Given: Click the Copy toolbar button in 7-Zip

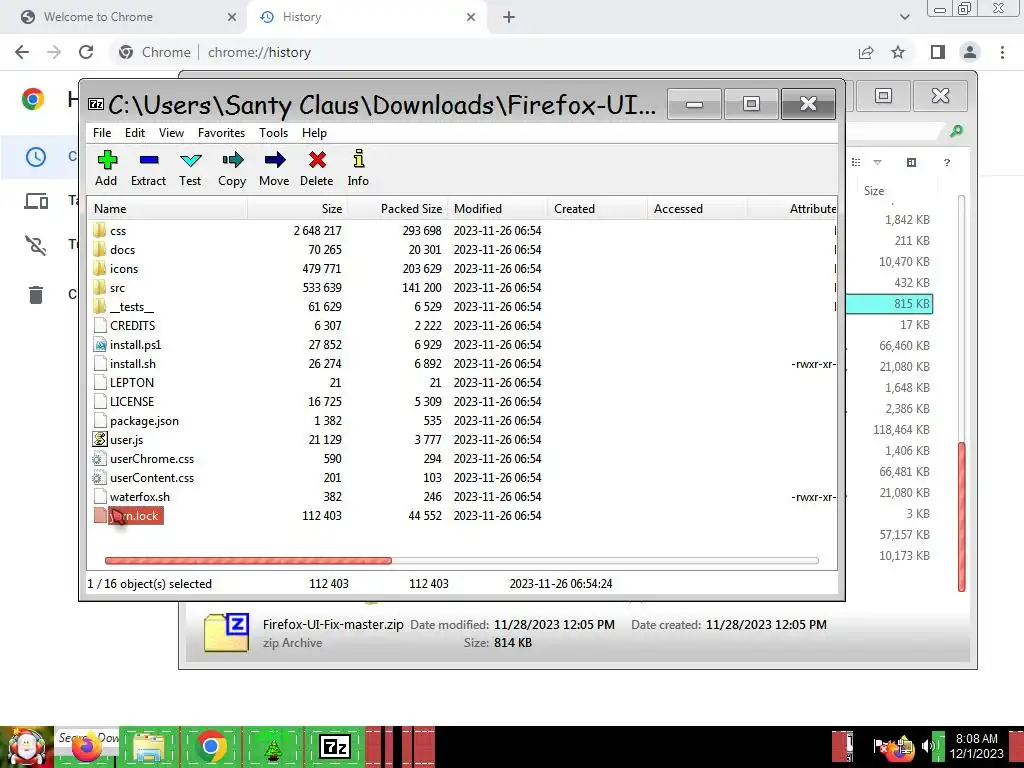Looking at the screenshot, I should (232, 168).
